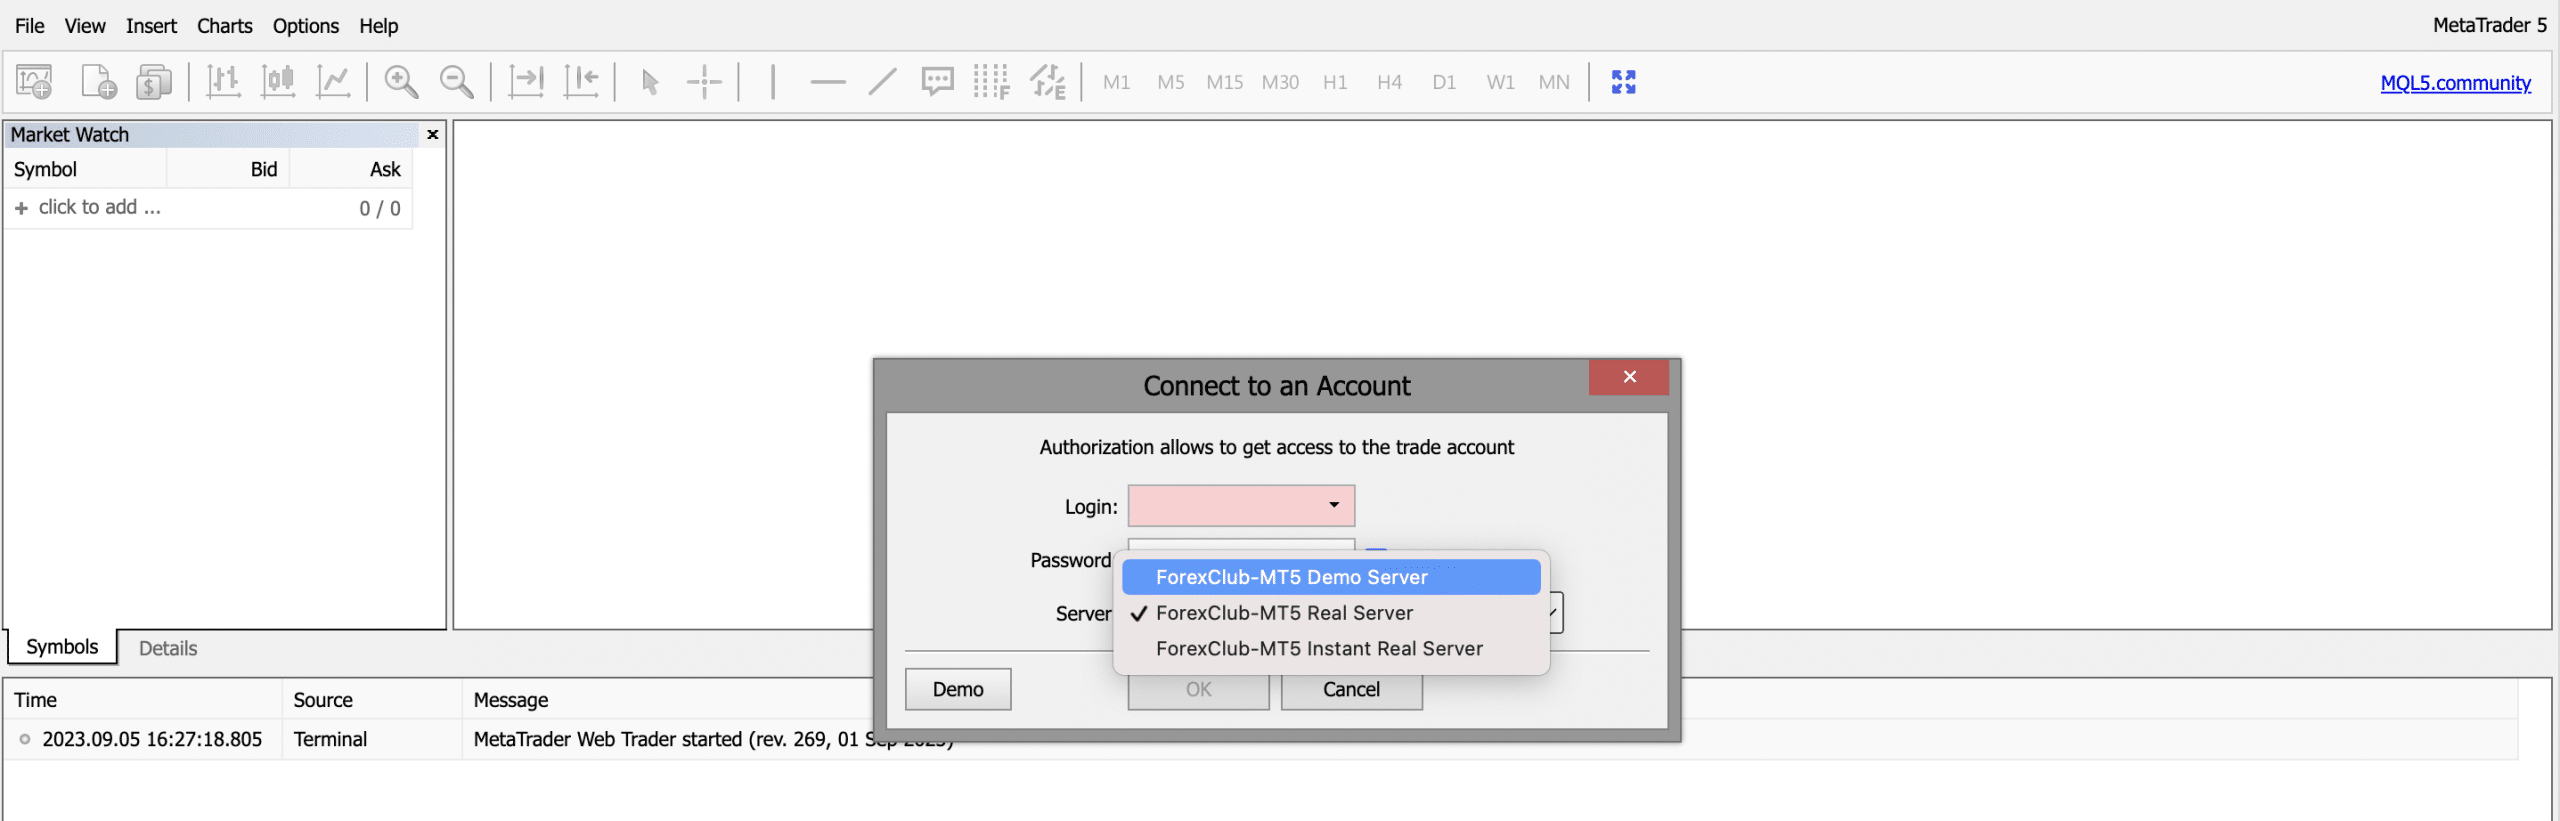Set timeframe to M5
The width and height of the screenshot is (2560, 821).
point(1171,82)
